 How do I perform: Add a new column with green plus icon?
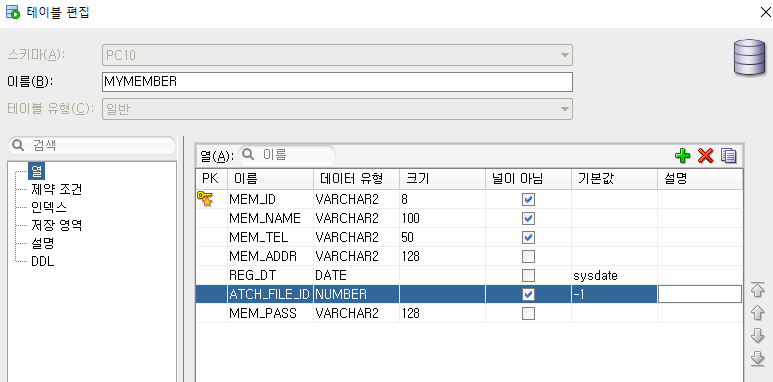pos(682,156)
